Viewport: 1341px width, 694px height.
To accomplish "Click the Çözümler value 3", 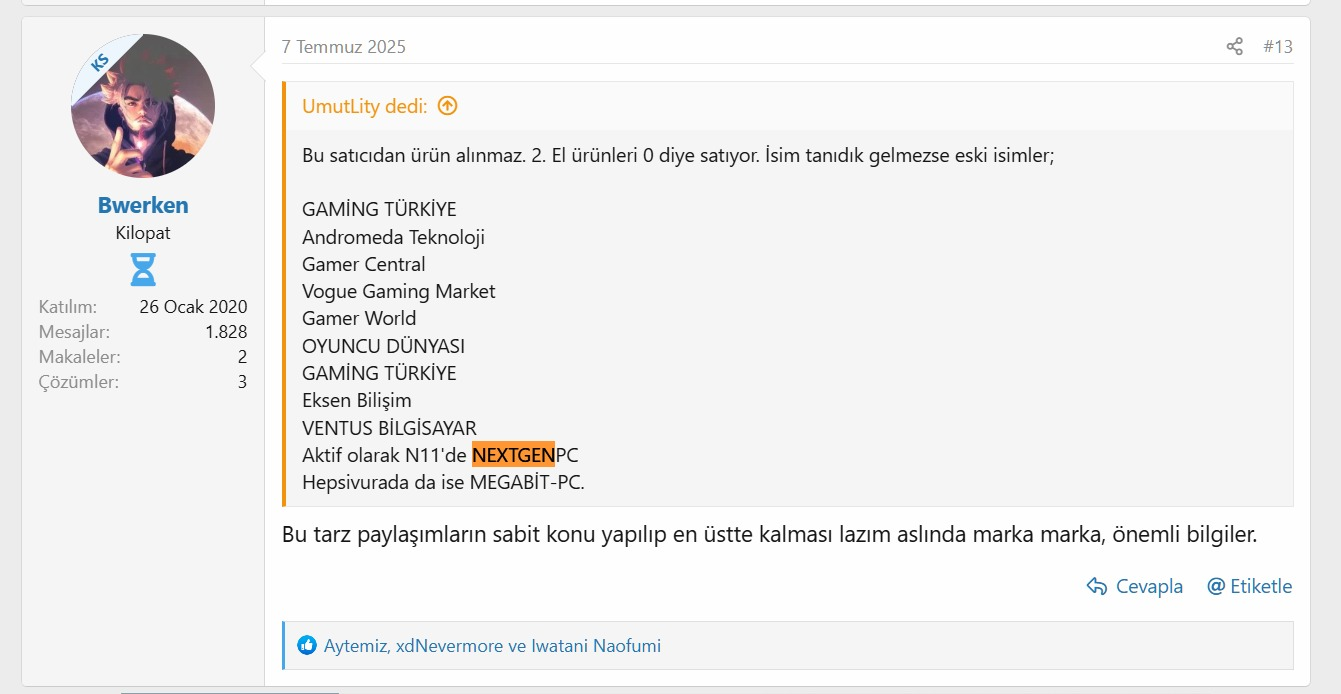I will (242, 382).
